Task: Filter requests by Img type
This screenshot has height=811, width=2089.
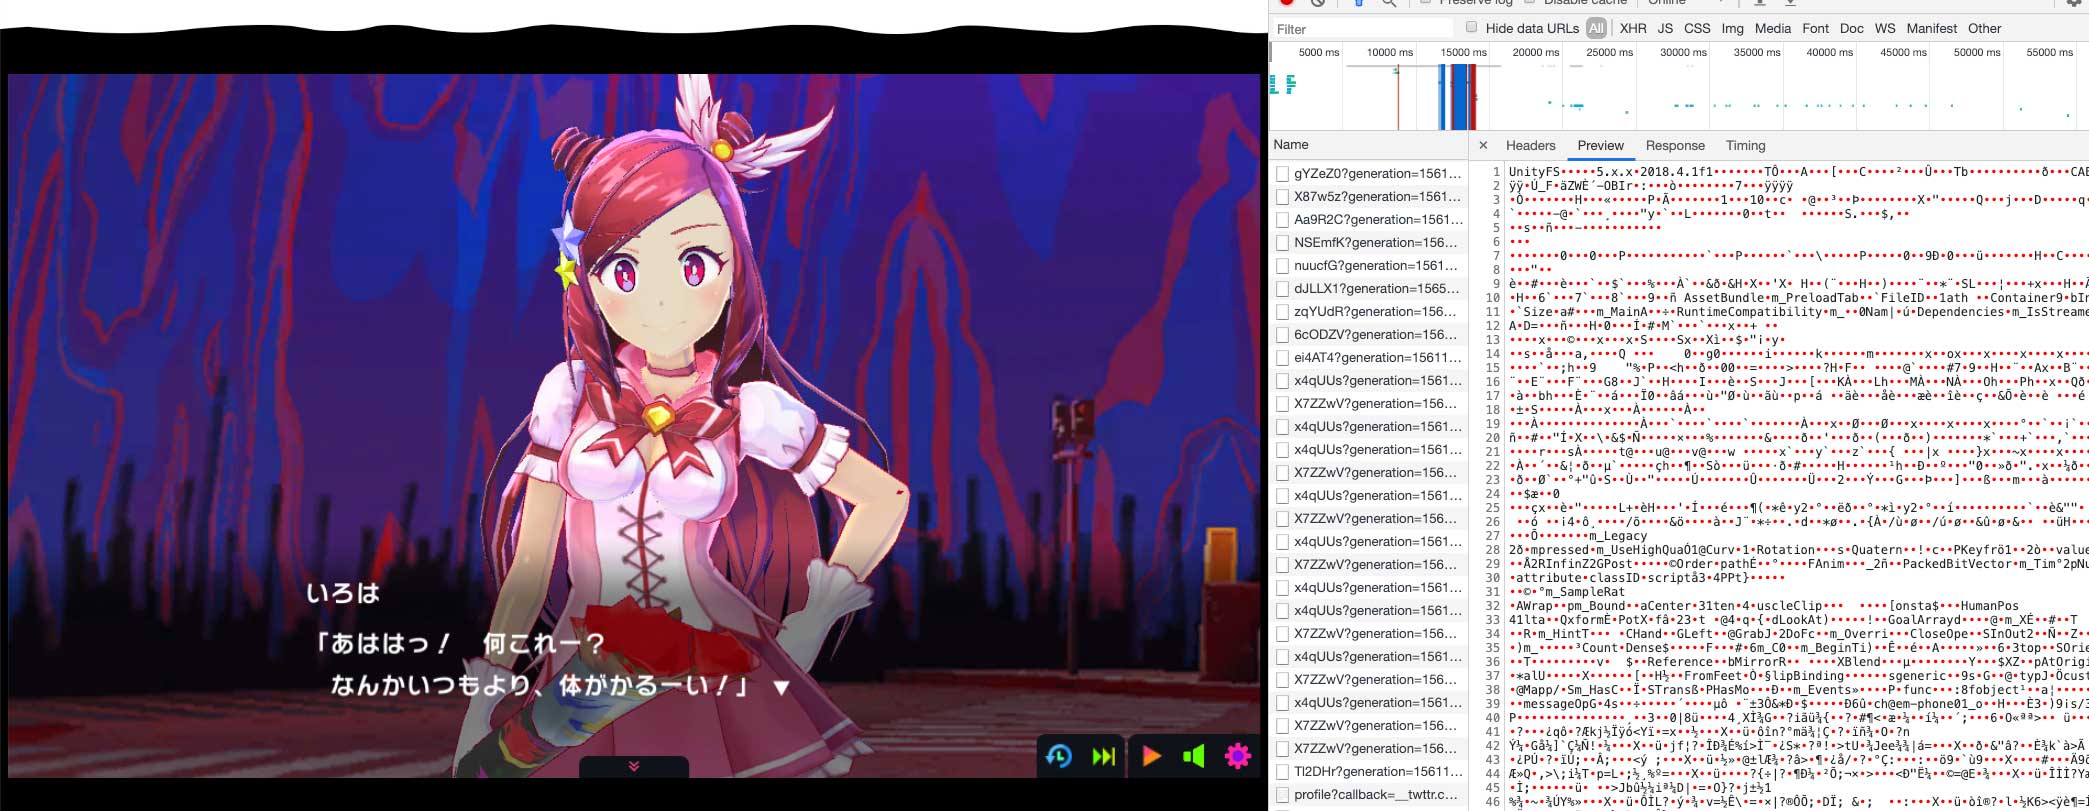Action: [x=1732, y=28]
